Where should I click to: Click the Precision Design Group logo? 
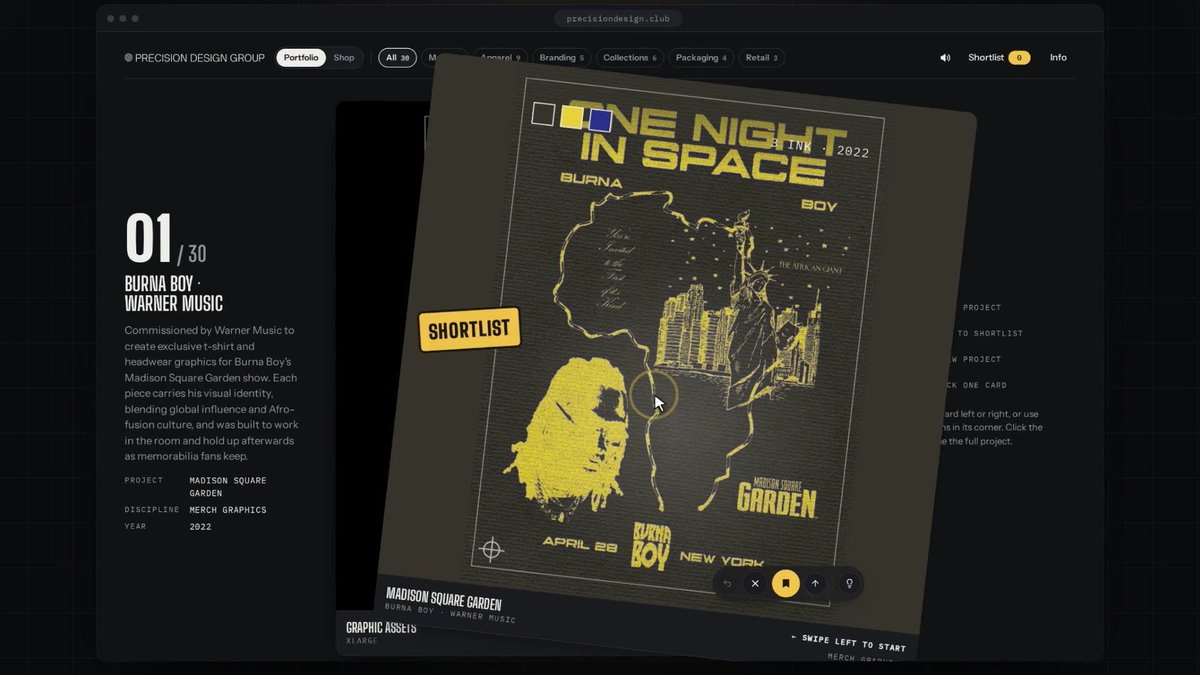194,58
